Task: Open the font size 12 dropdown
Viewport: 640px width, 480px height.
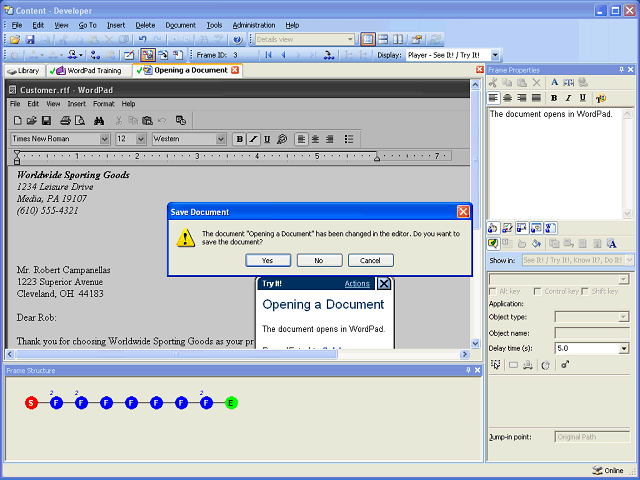Action: [141, 139]
